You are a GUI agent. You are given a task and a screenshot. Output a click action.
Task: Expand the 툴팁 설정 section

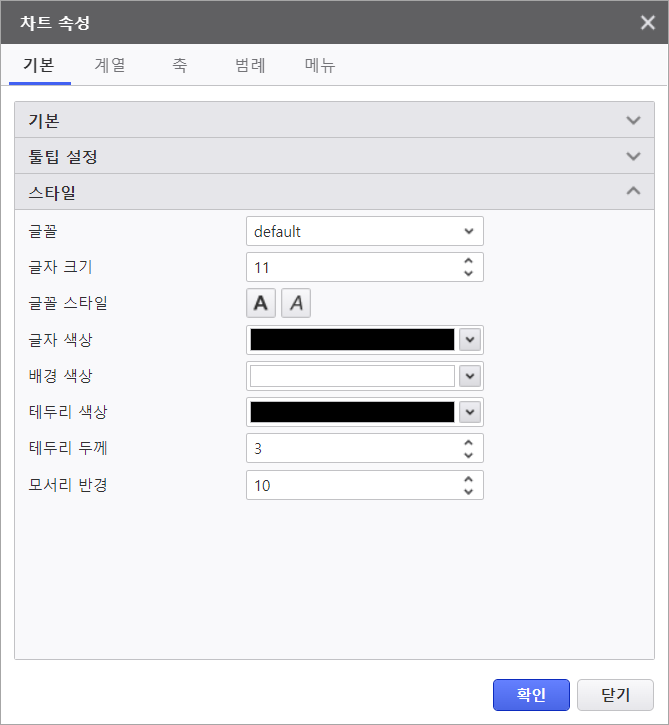[x=632, y=157]
